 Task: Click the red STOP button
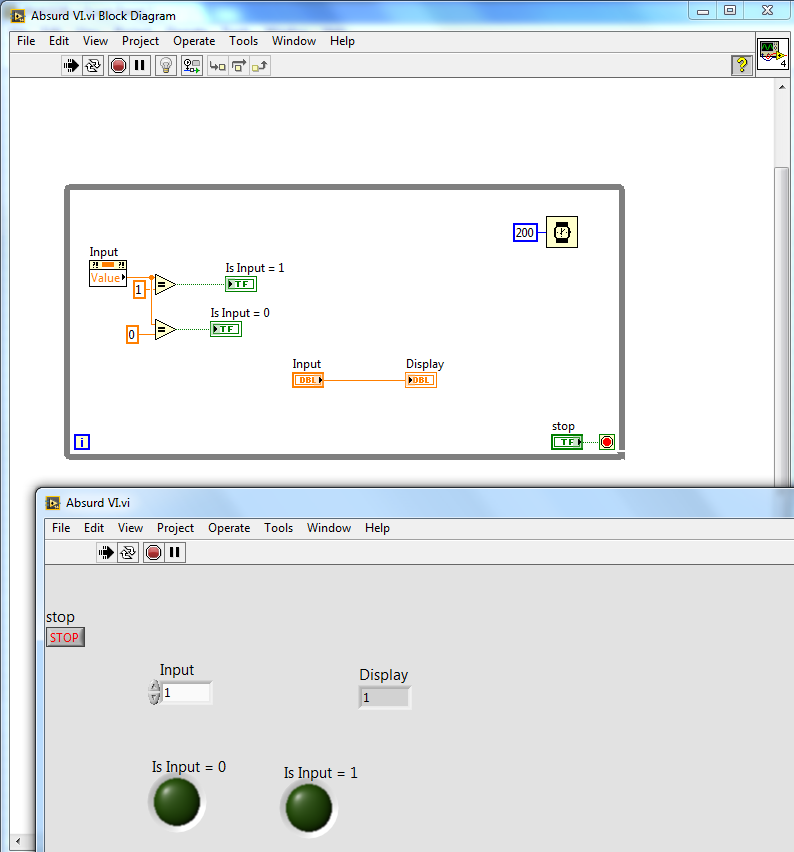[x=65, y=637]
